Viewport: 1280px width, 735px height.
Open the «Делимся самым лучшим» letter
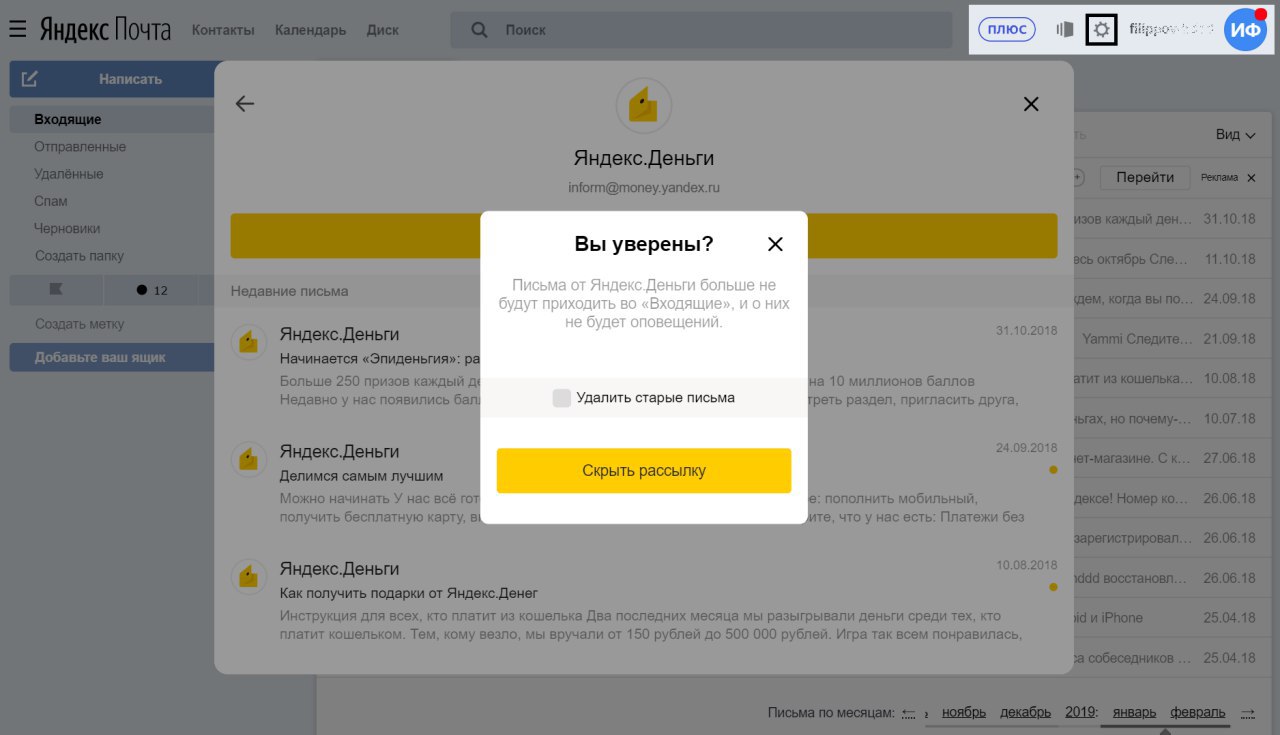point(644,482)
